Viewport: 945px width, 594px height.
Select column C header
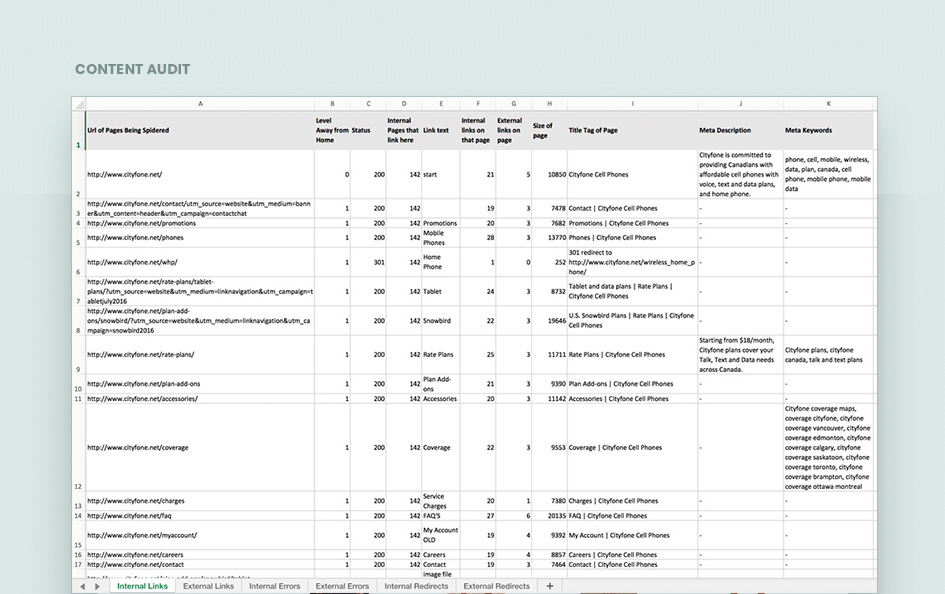(368, 104)
